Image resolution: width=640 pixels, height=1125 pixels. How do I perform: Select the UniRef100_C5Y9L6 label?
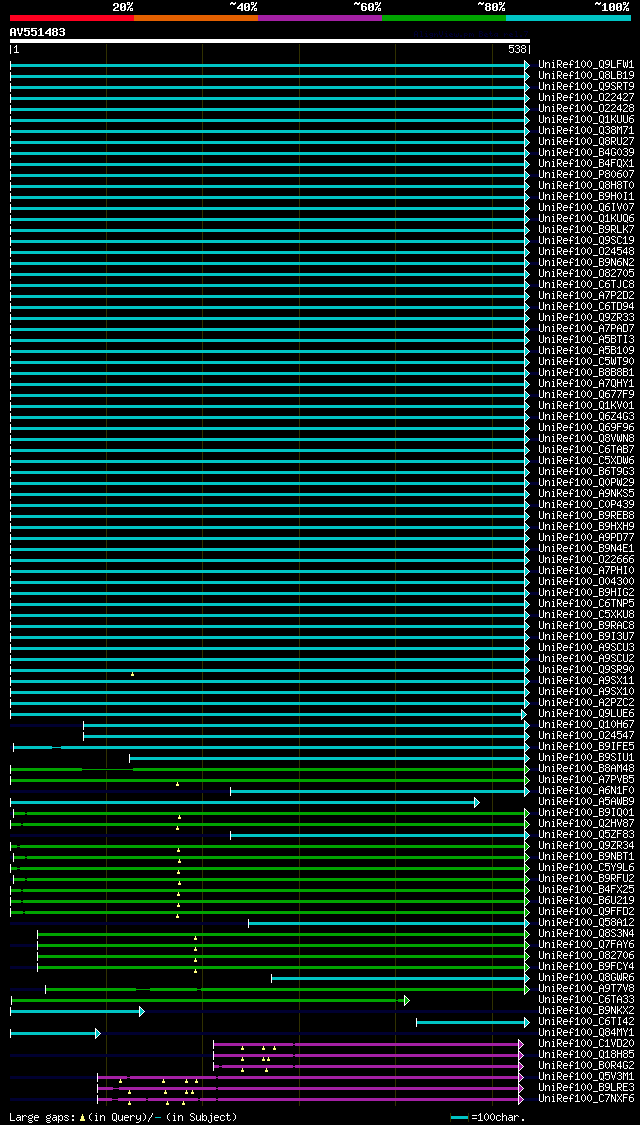[586, 868]
